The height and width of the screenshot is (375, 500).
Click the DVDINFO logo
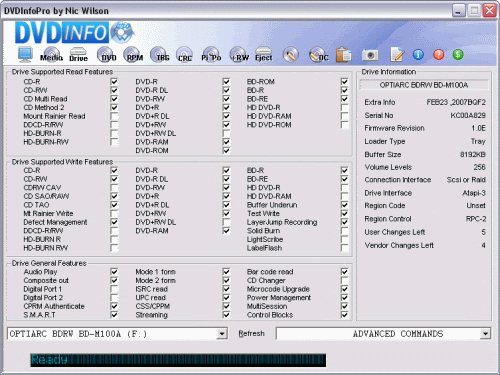coord(74,33)
